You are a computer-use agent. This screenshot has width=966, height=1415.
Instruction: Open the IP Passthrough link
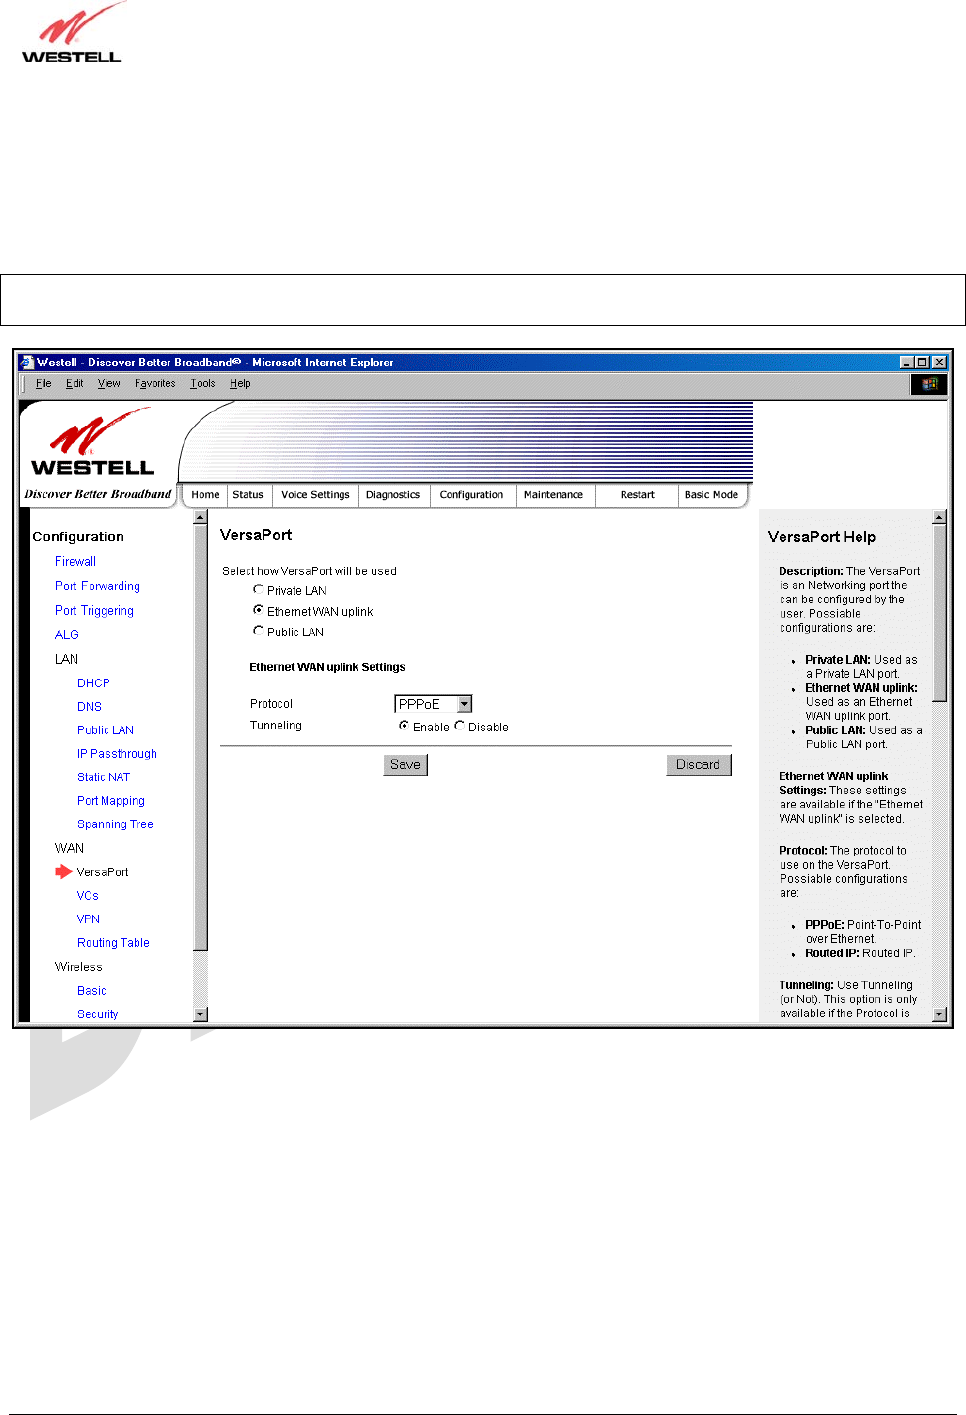click(x=117, y=754)
